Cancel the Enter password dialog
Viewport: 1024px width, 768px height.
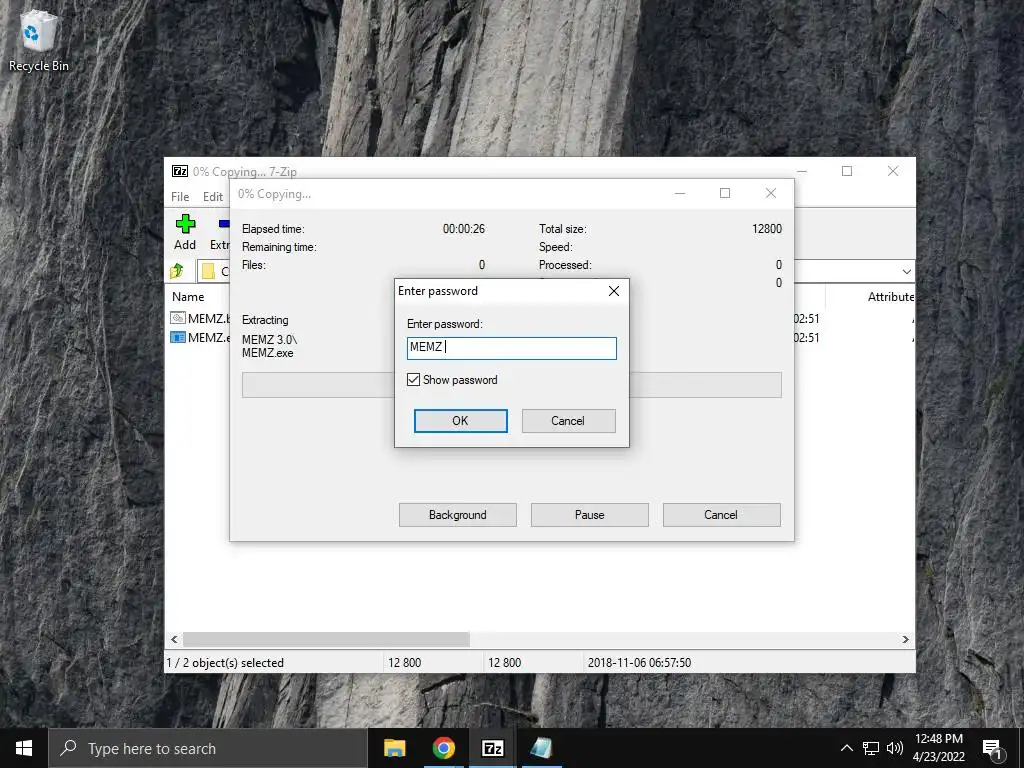pyautogui.click(x=568, y=421)
